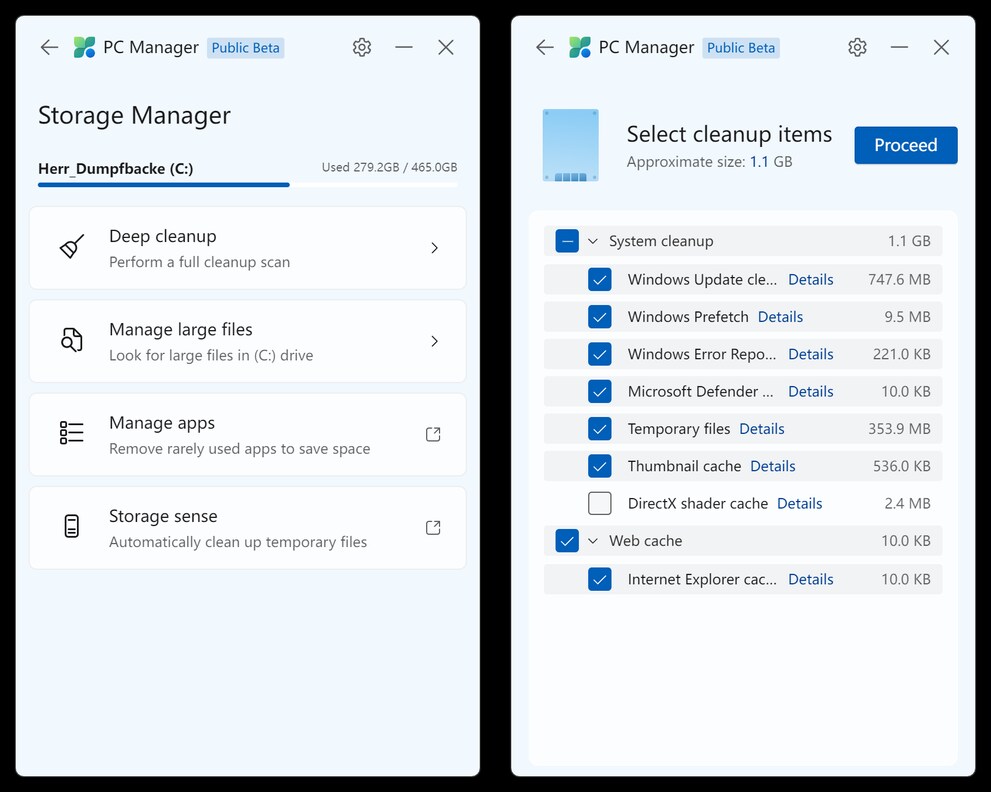This screenshot has height=792, width=991.
Task: Close the Storage Manager window
Action: (x=446, y=47)
